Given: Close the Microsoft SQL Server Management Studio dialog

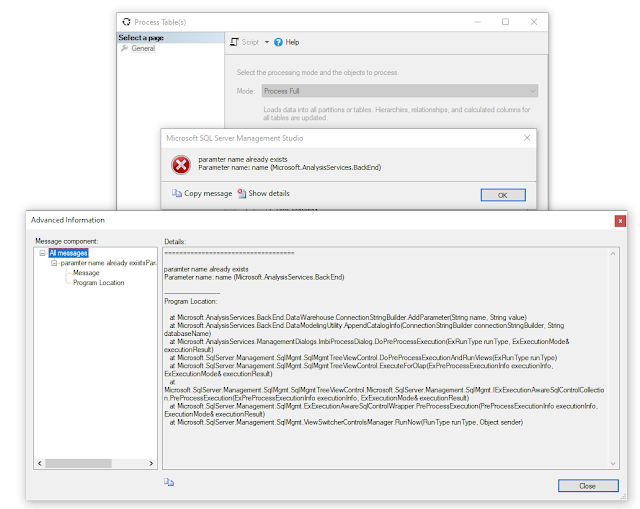Looking at the screenshot, I should (x=527, y=138).
